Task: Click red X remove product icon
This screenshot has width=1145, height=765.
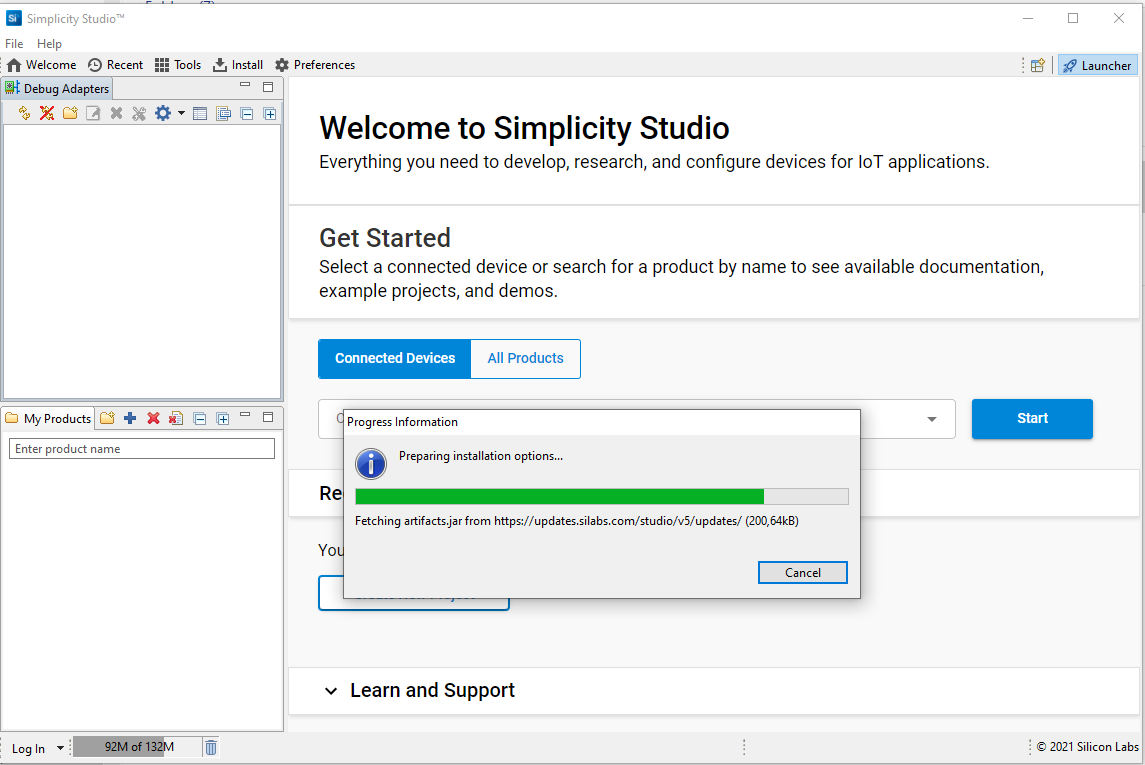Action: click(x=153, y=418)
